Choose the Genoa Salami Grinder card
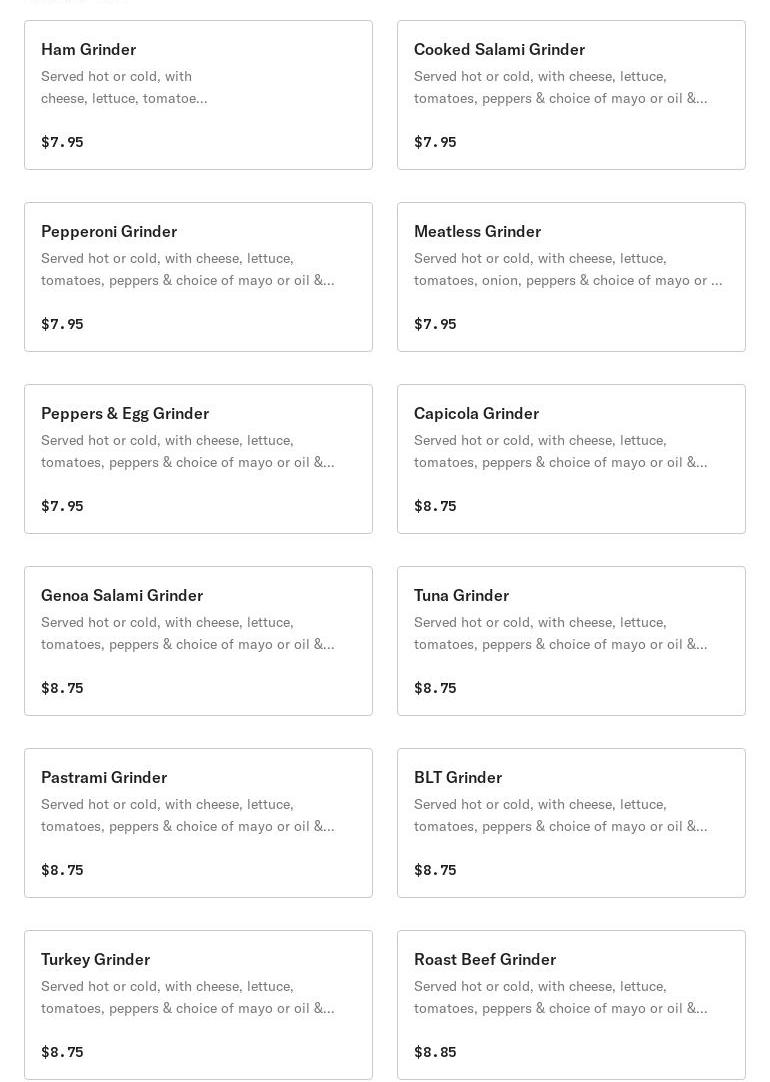This screenshot has height=1082, width=770. (x=198, y=641)
